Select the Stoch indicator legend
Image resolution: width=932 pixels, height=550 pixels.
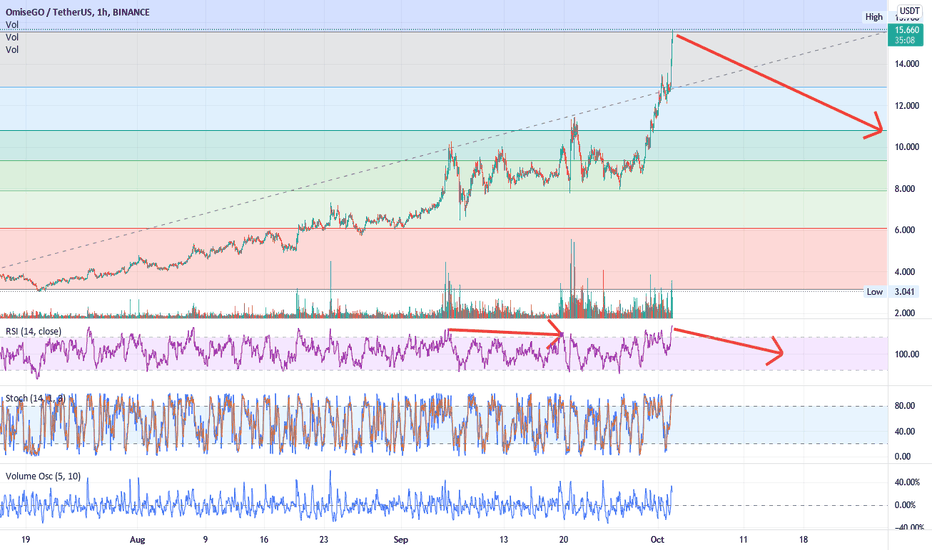35,398
